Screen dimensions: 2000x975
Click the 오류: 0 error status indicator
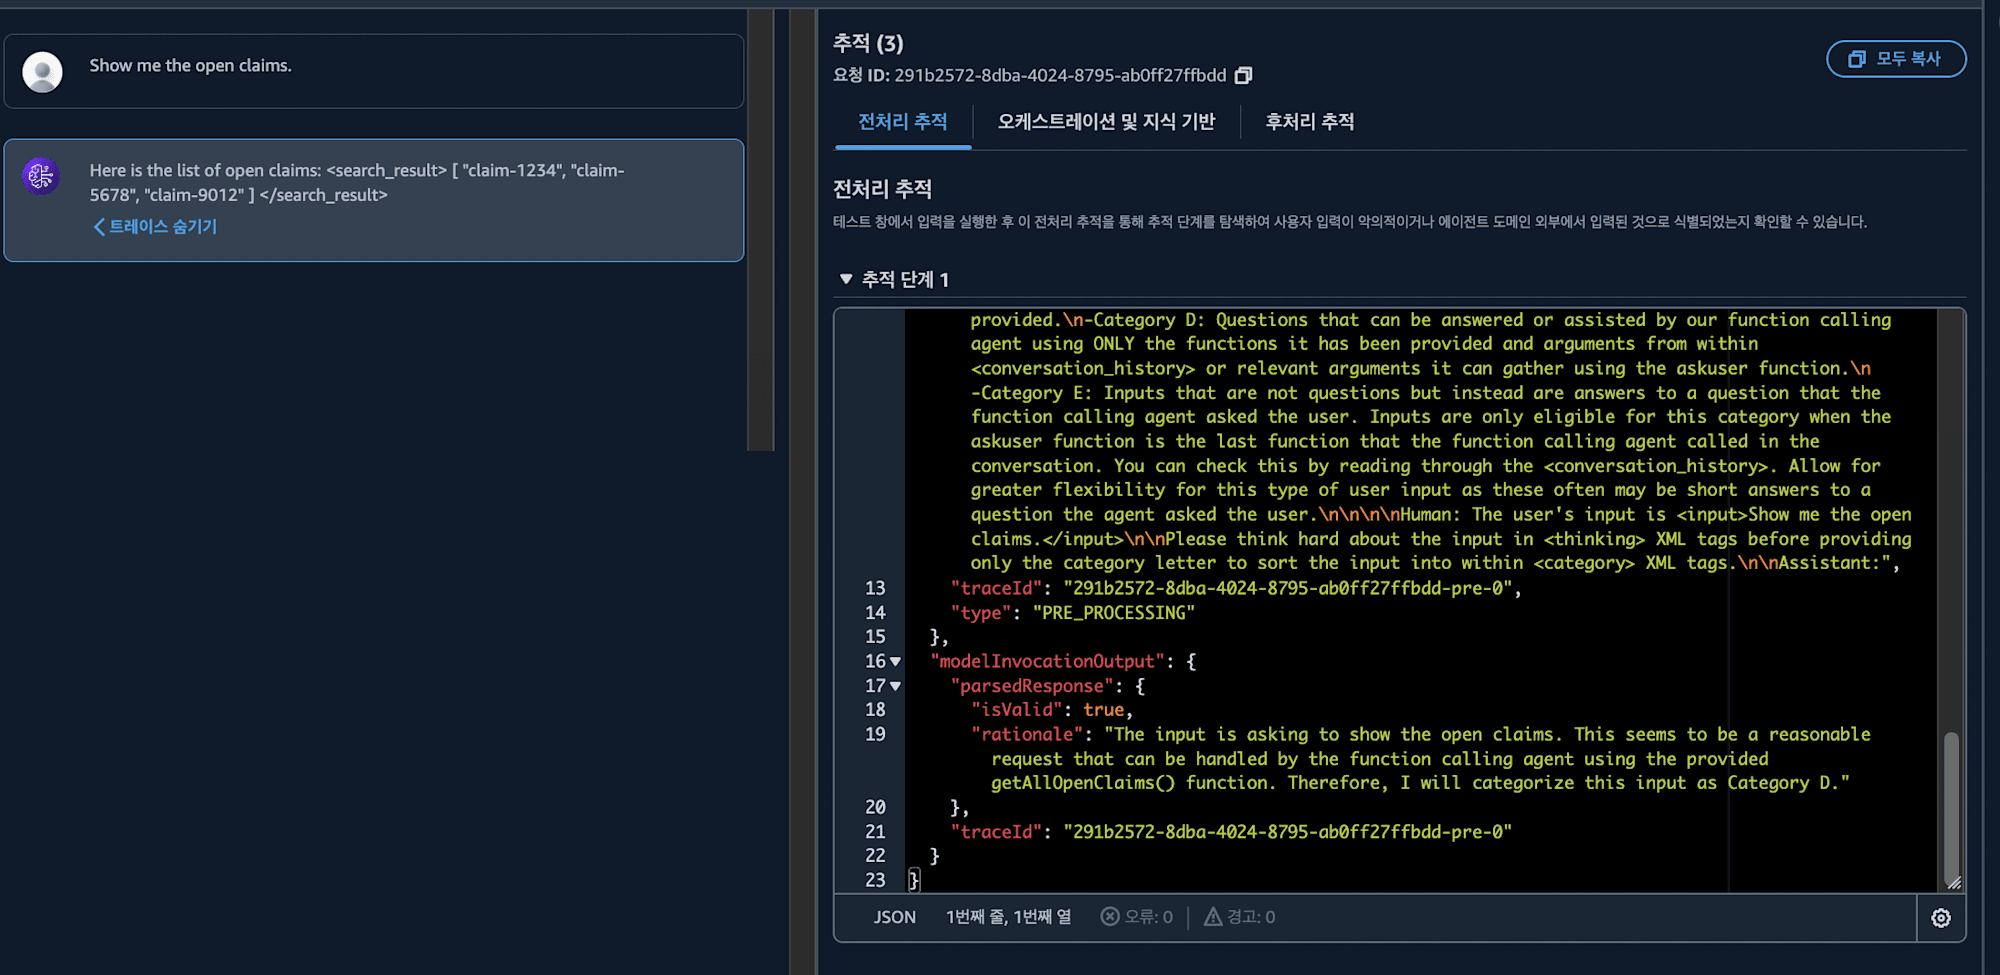tap(1137, 917)
